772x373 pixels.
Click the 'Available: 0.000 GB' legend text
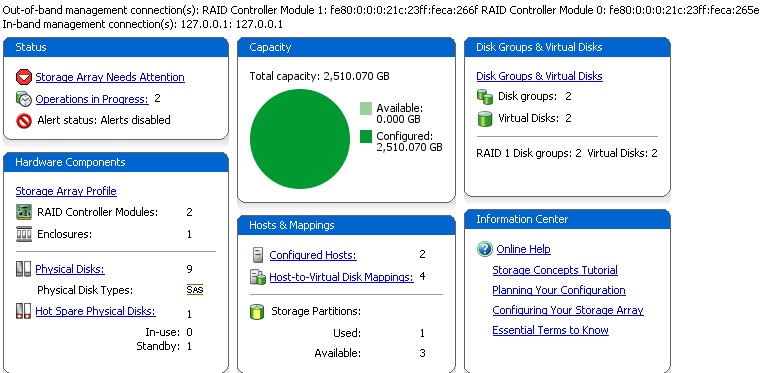point(399,114)
